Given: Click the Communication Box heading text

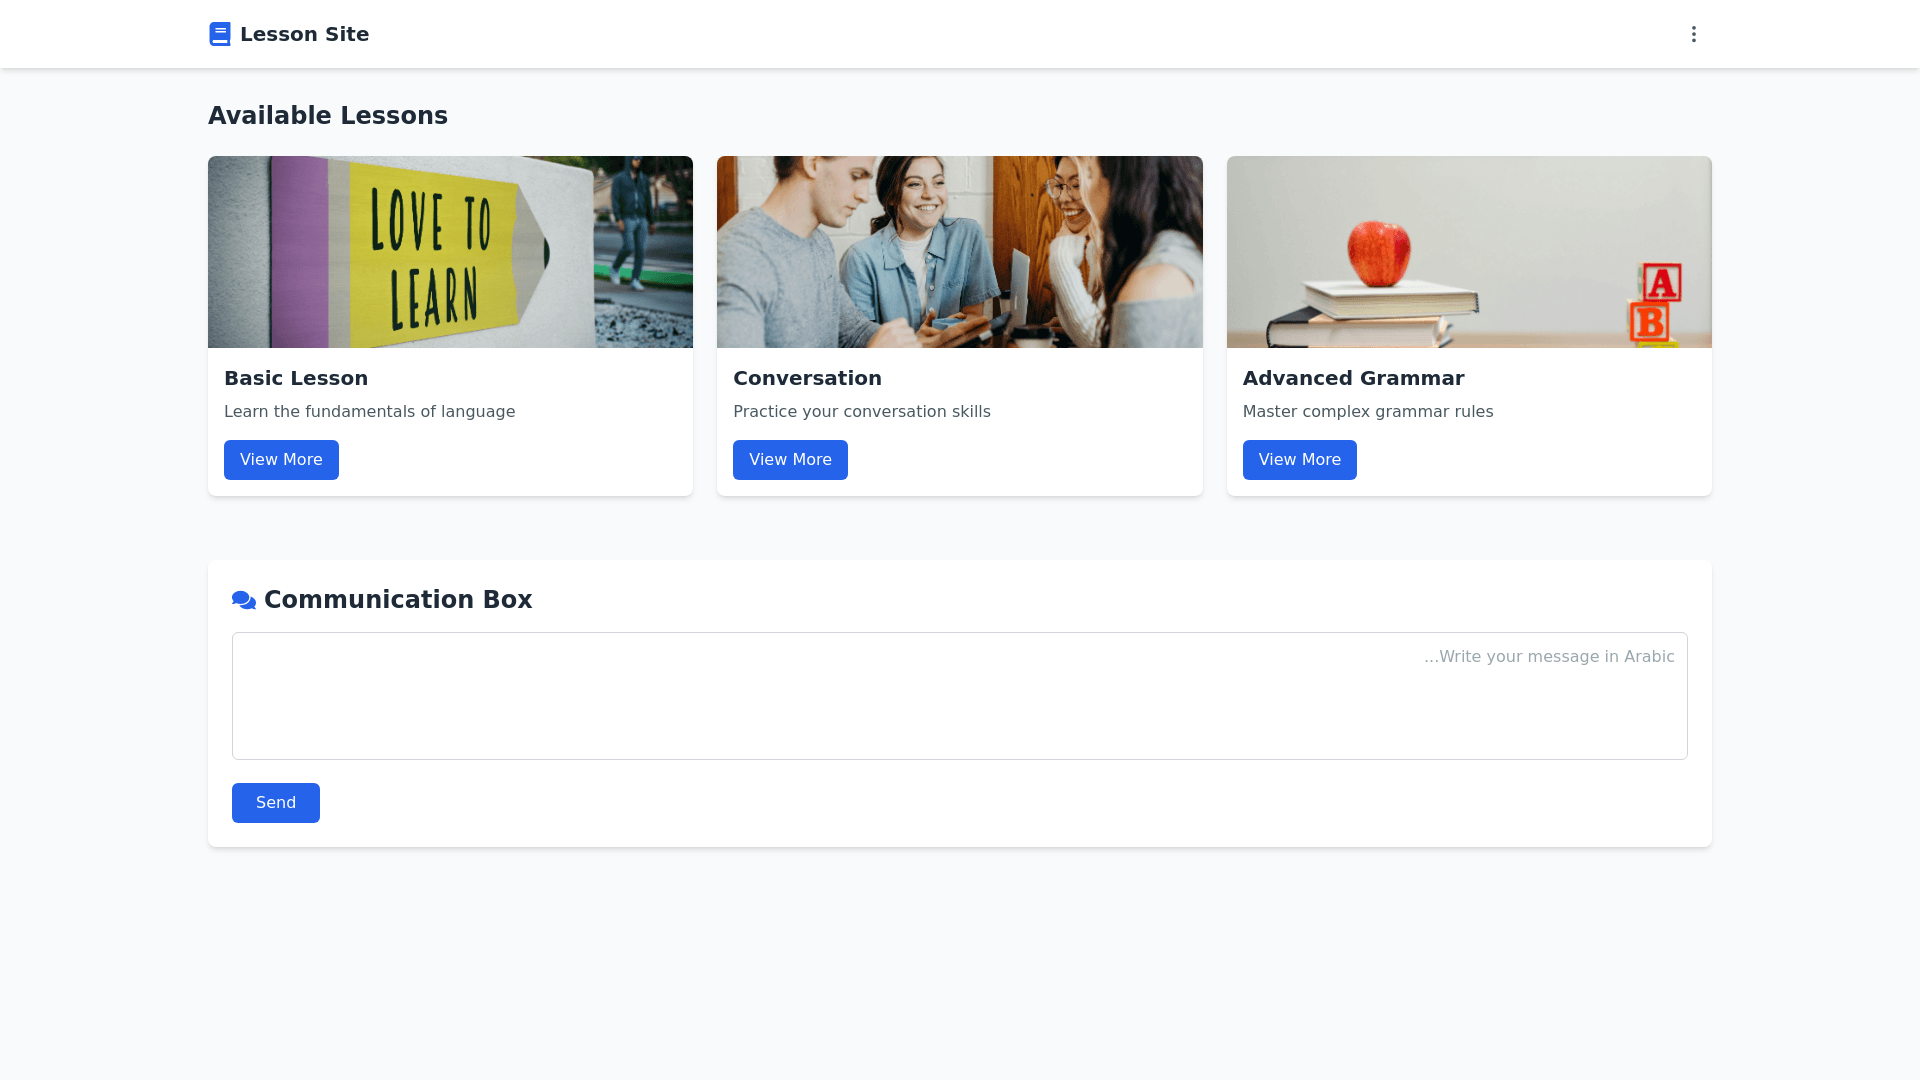Looking at the screenshot, I should click(398, 600).
